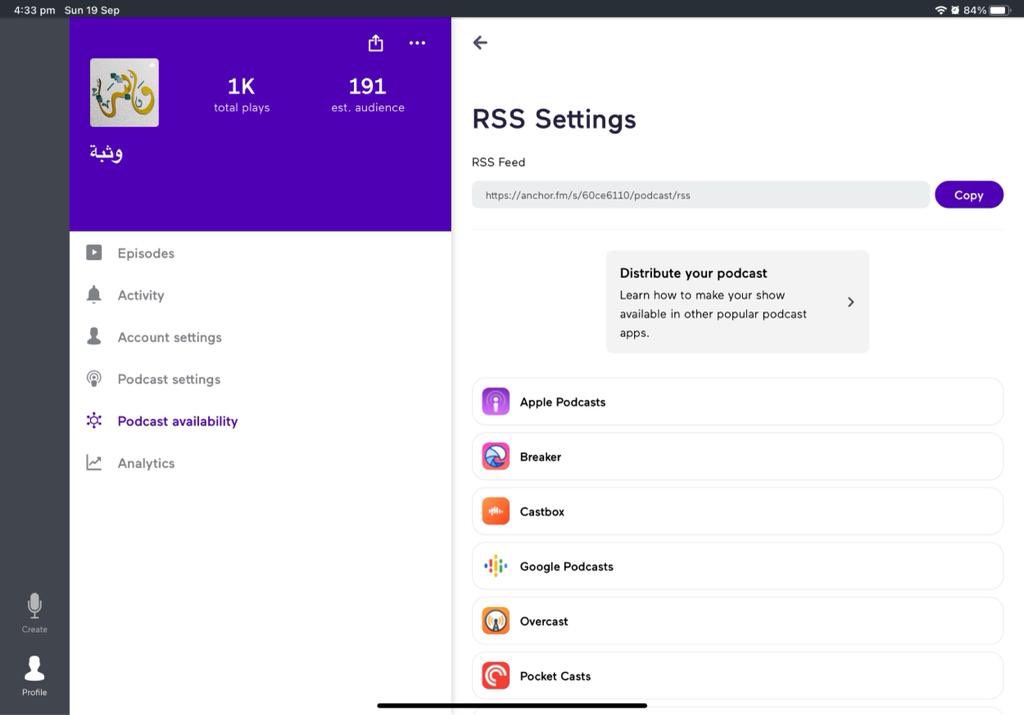Tap the share icon in the purple header
This screenshot has height=715, width=1024.
pos(376,43)
